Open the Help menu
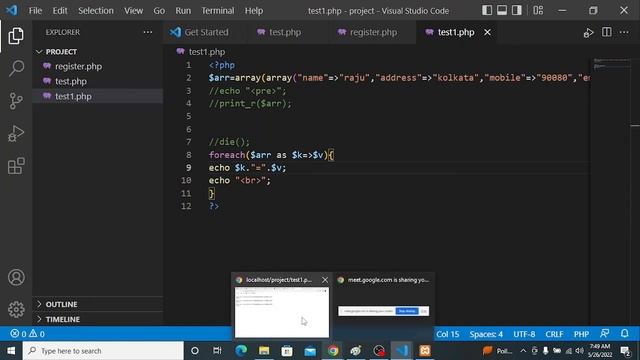Viewport: 640px width, 360px height. pos(253,11)
